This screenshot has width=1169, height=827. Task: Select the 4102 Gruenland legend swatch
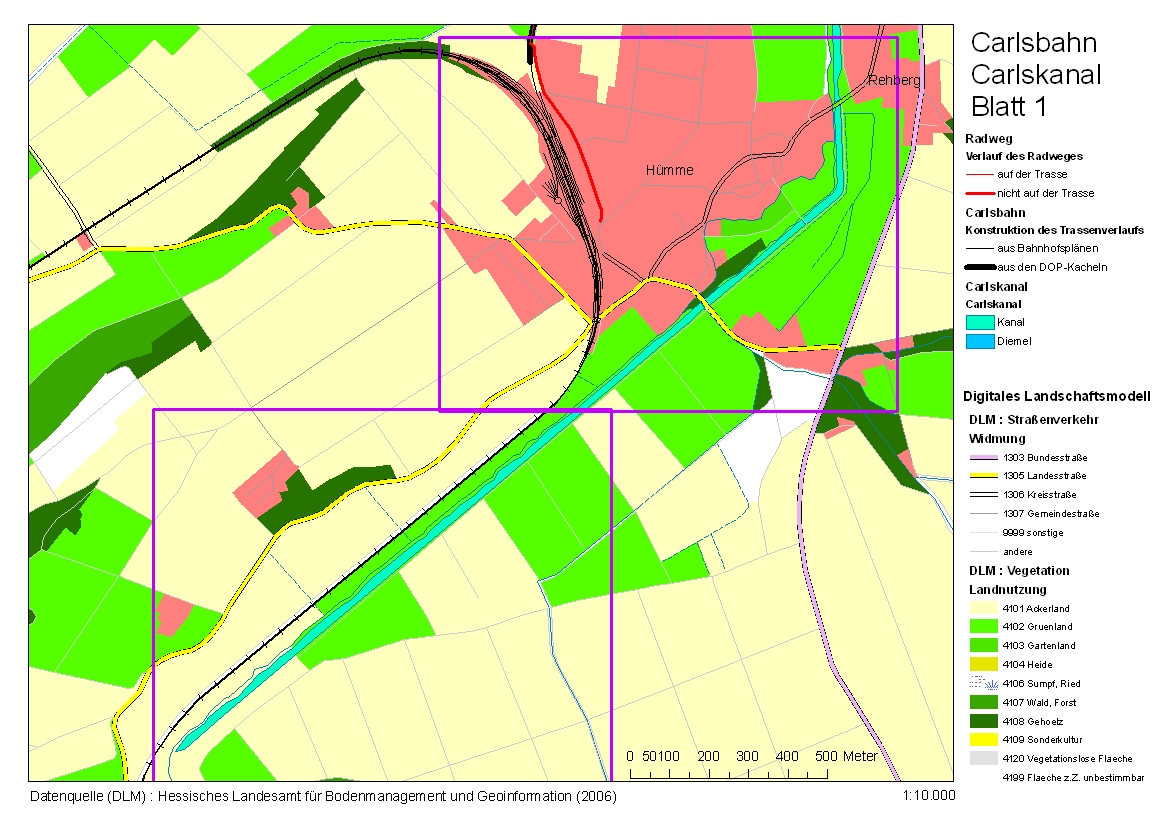[x=981, y=626]
